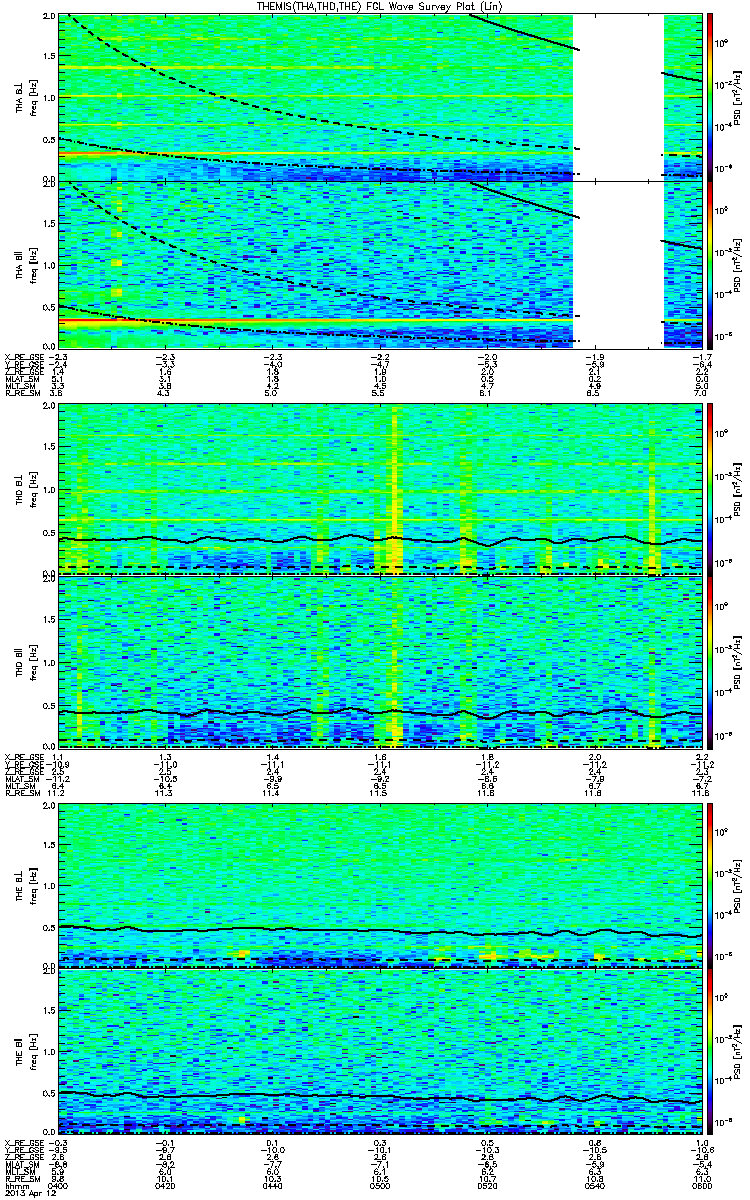
Task: Select the THE B-parallel spectrogram panel
Action: click(381, 1051)
